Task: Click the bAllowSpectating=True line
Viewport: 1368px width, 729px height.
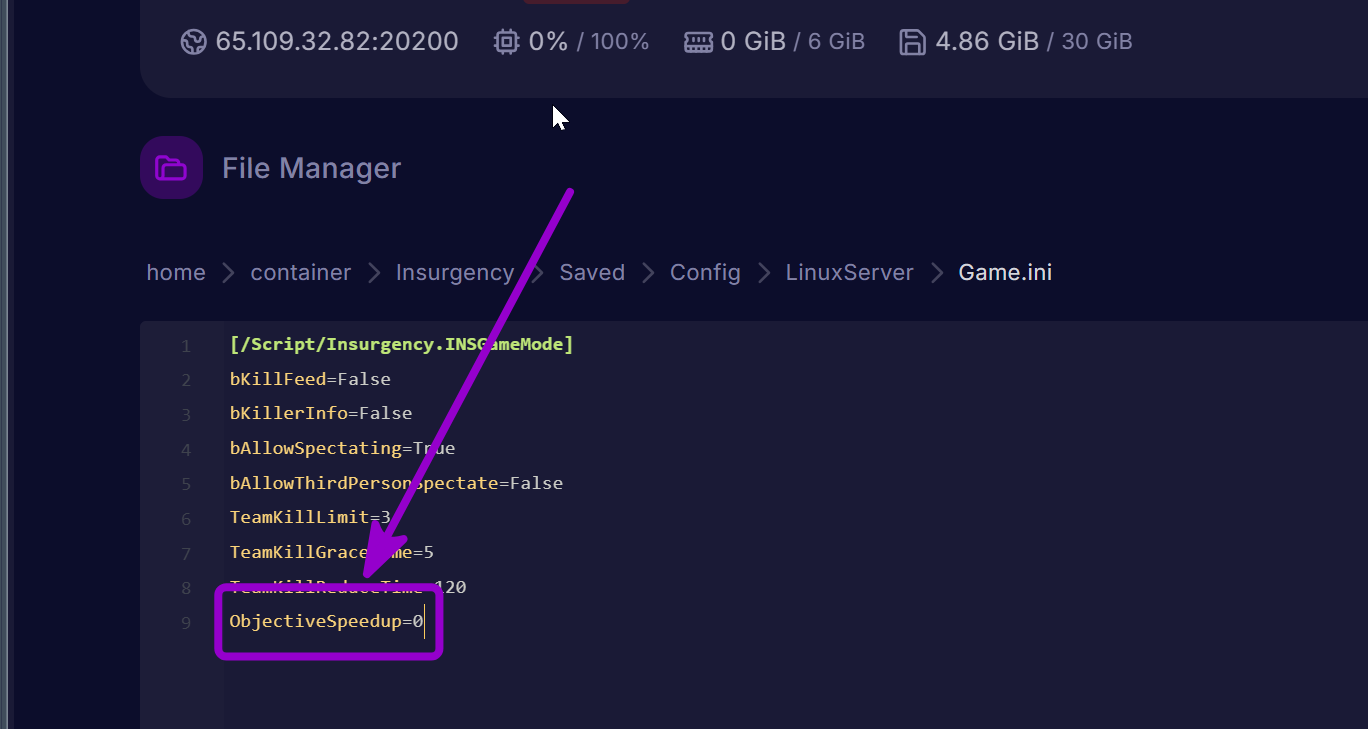Action: click(x=342, y=448)
